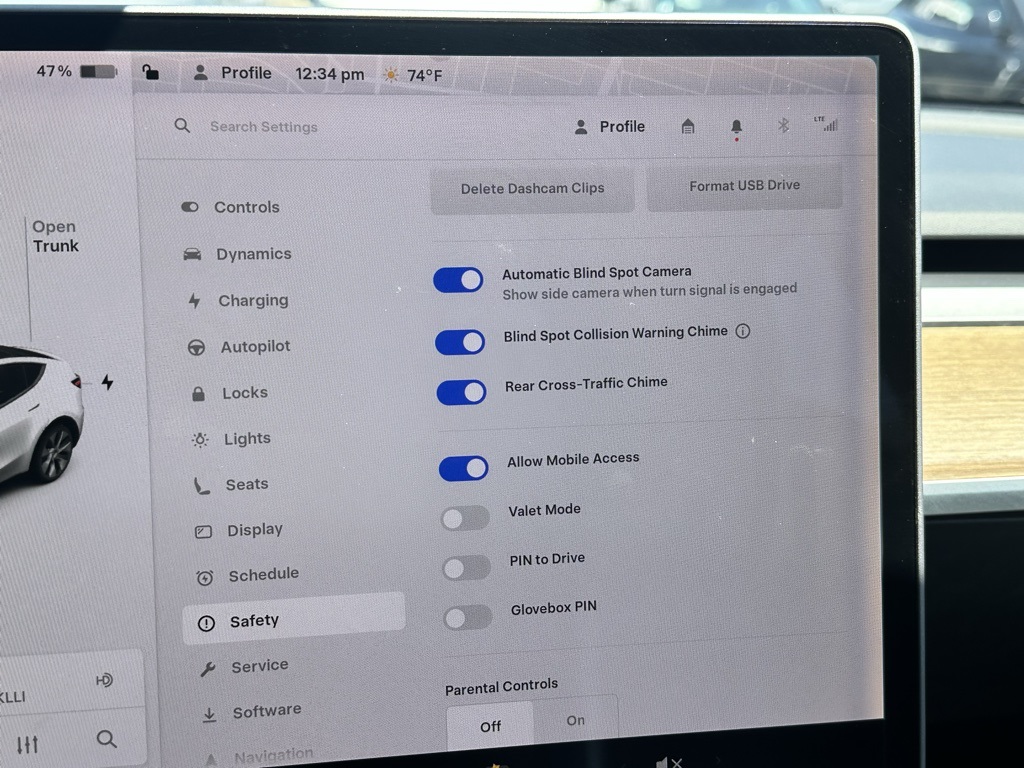
Task: Focus the Search Settings field
Action: click(264, 127)
